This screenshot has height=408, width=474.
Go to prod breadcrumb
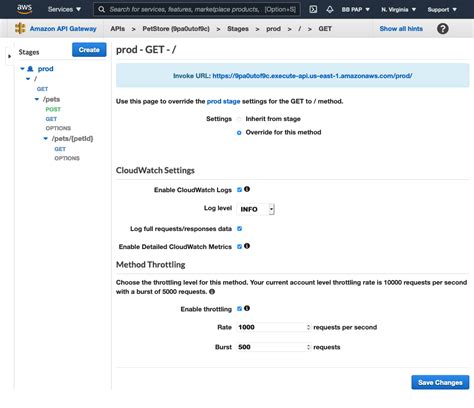click(x=273, y=29)
